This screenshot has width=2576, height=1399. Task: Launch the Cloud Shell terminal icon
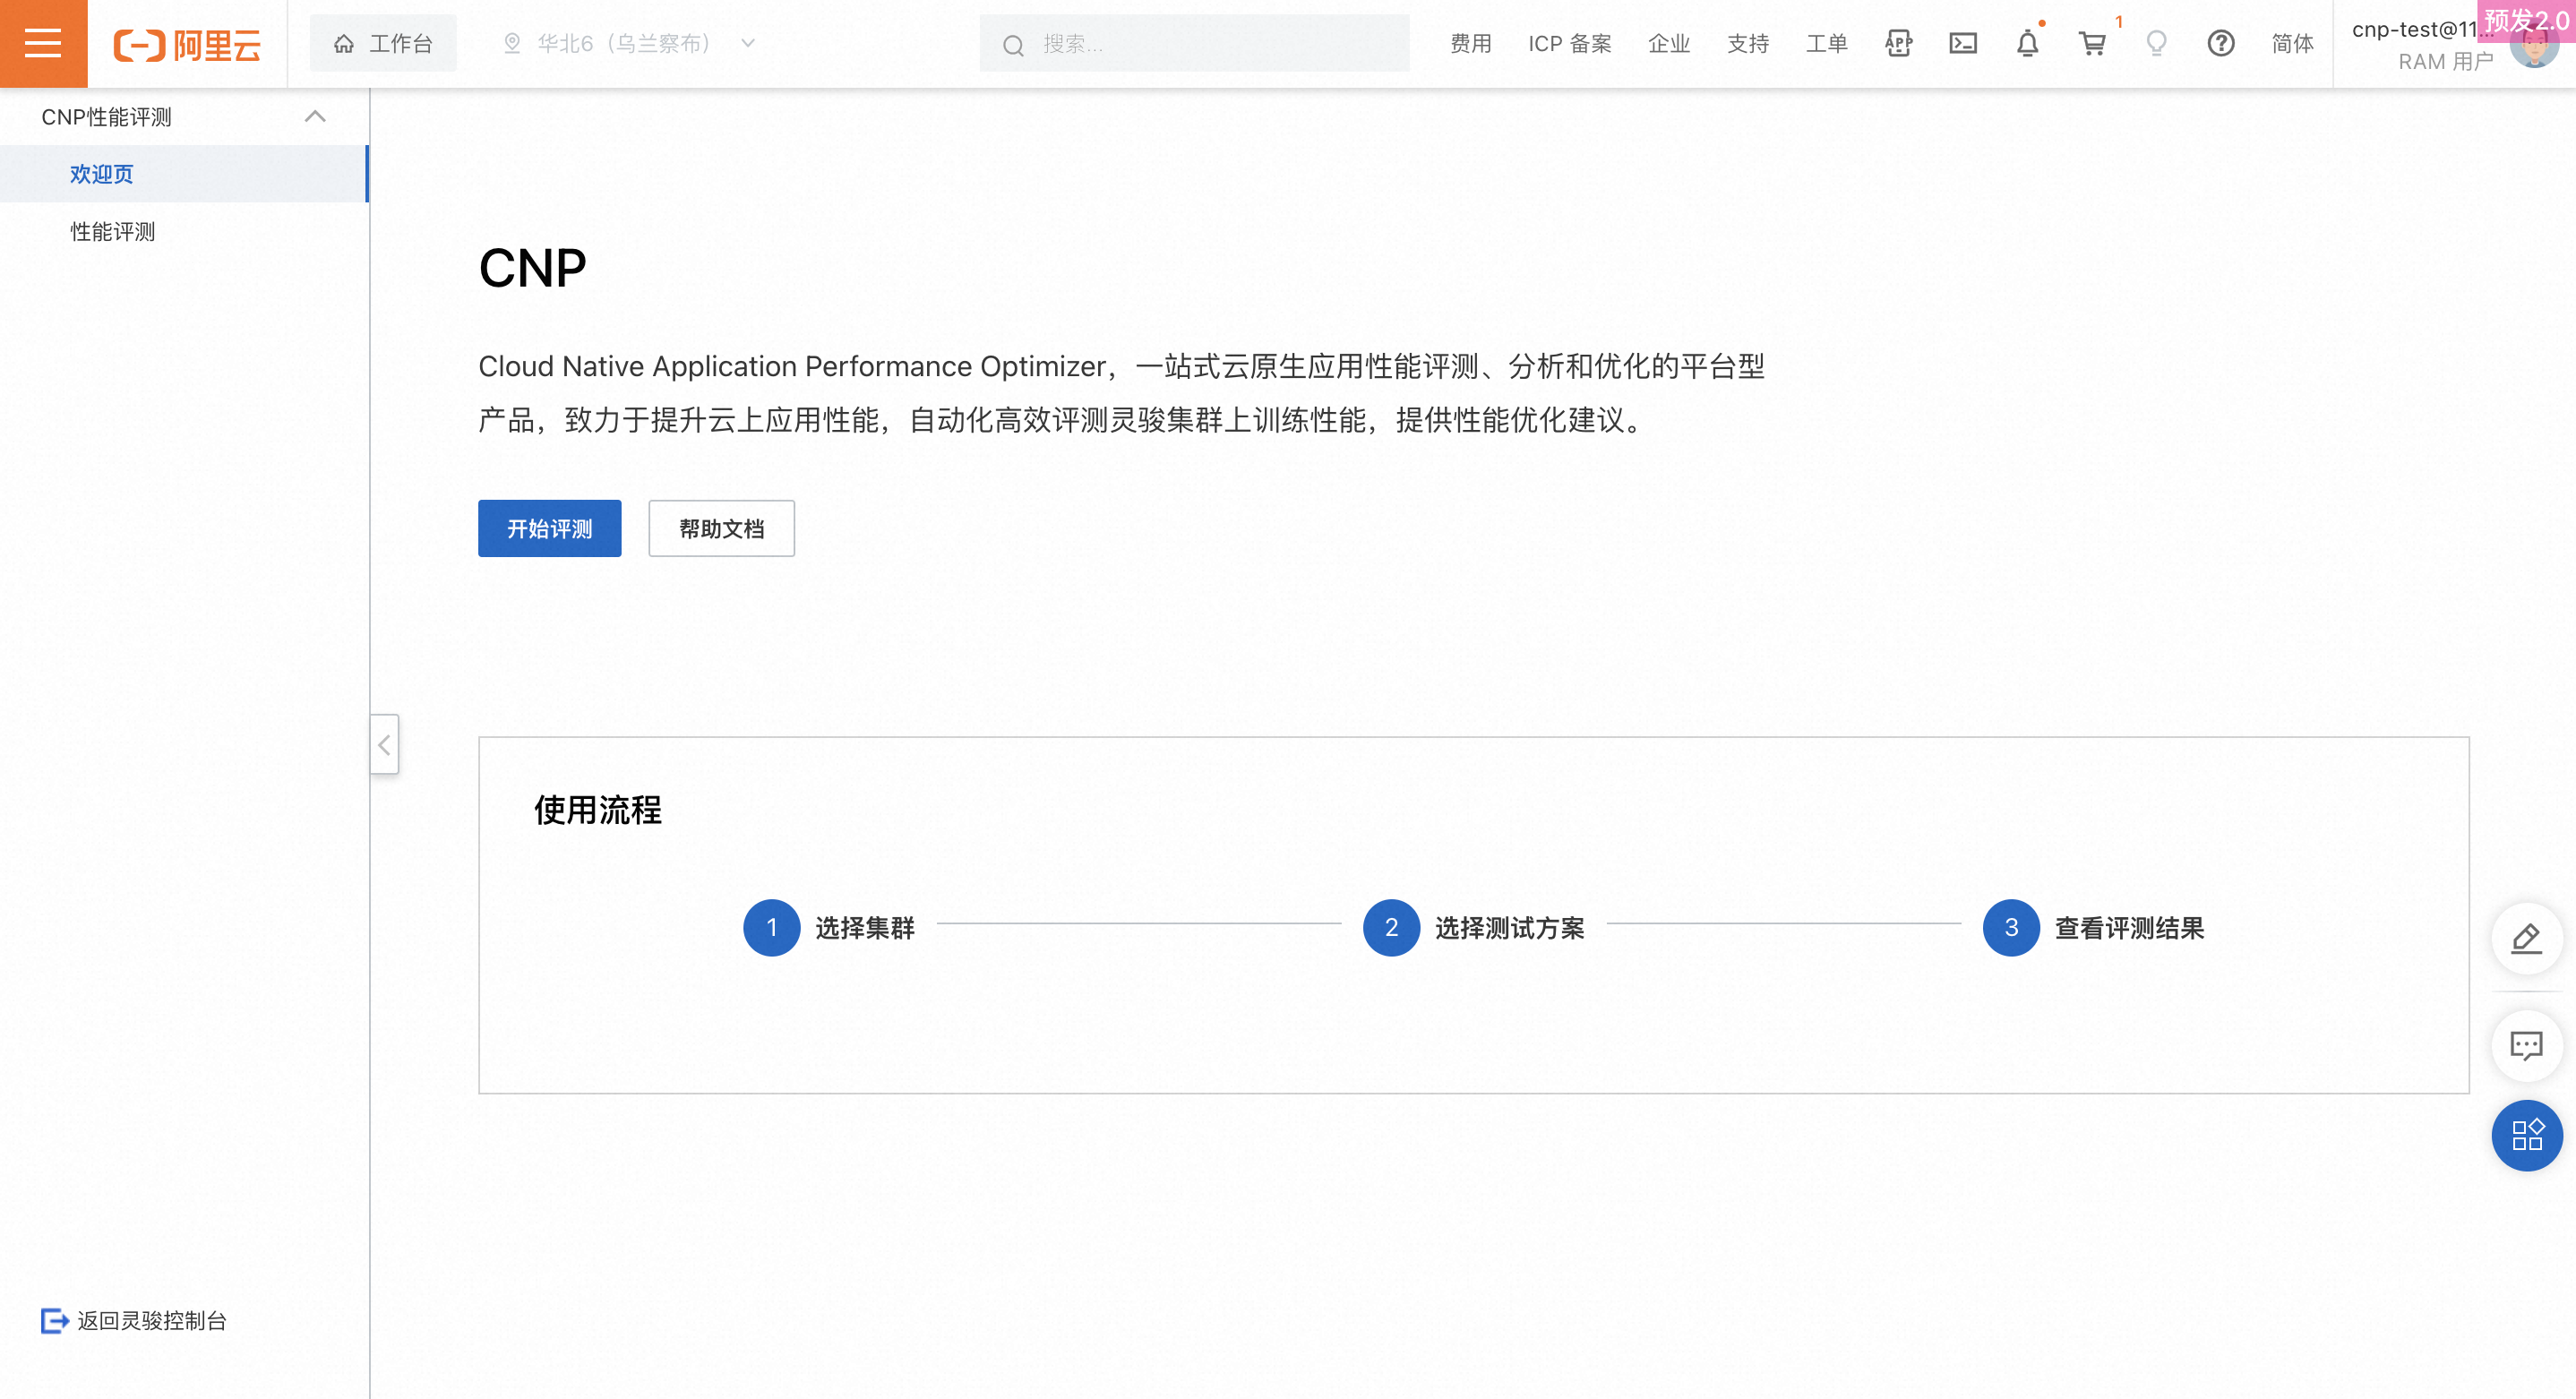pyautogui.click(x=1962, y=43)
